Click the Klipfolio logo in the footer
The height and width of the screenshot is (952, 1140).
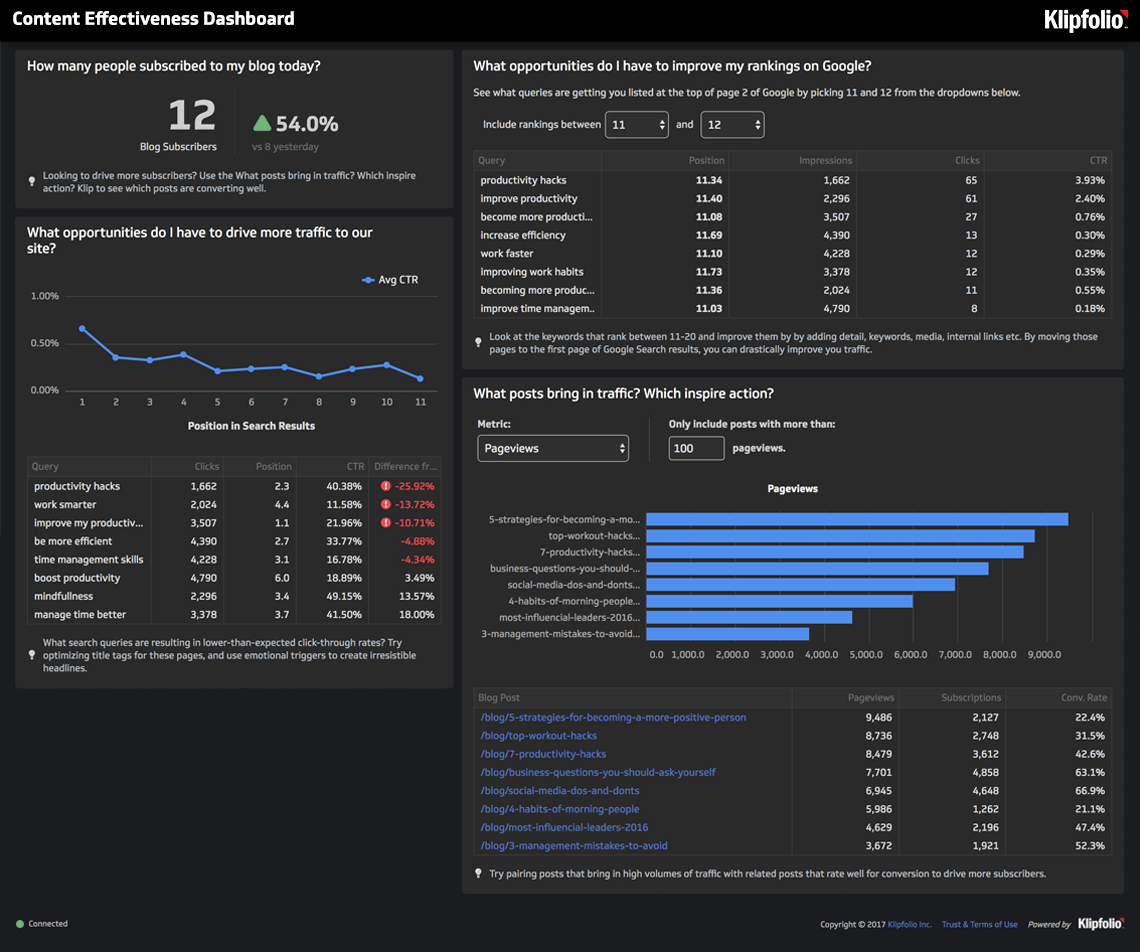[x=1100, y=924]
